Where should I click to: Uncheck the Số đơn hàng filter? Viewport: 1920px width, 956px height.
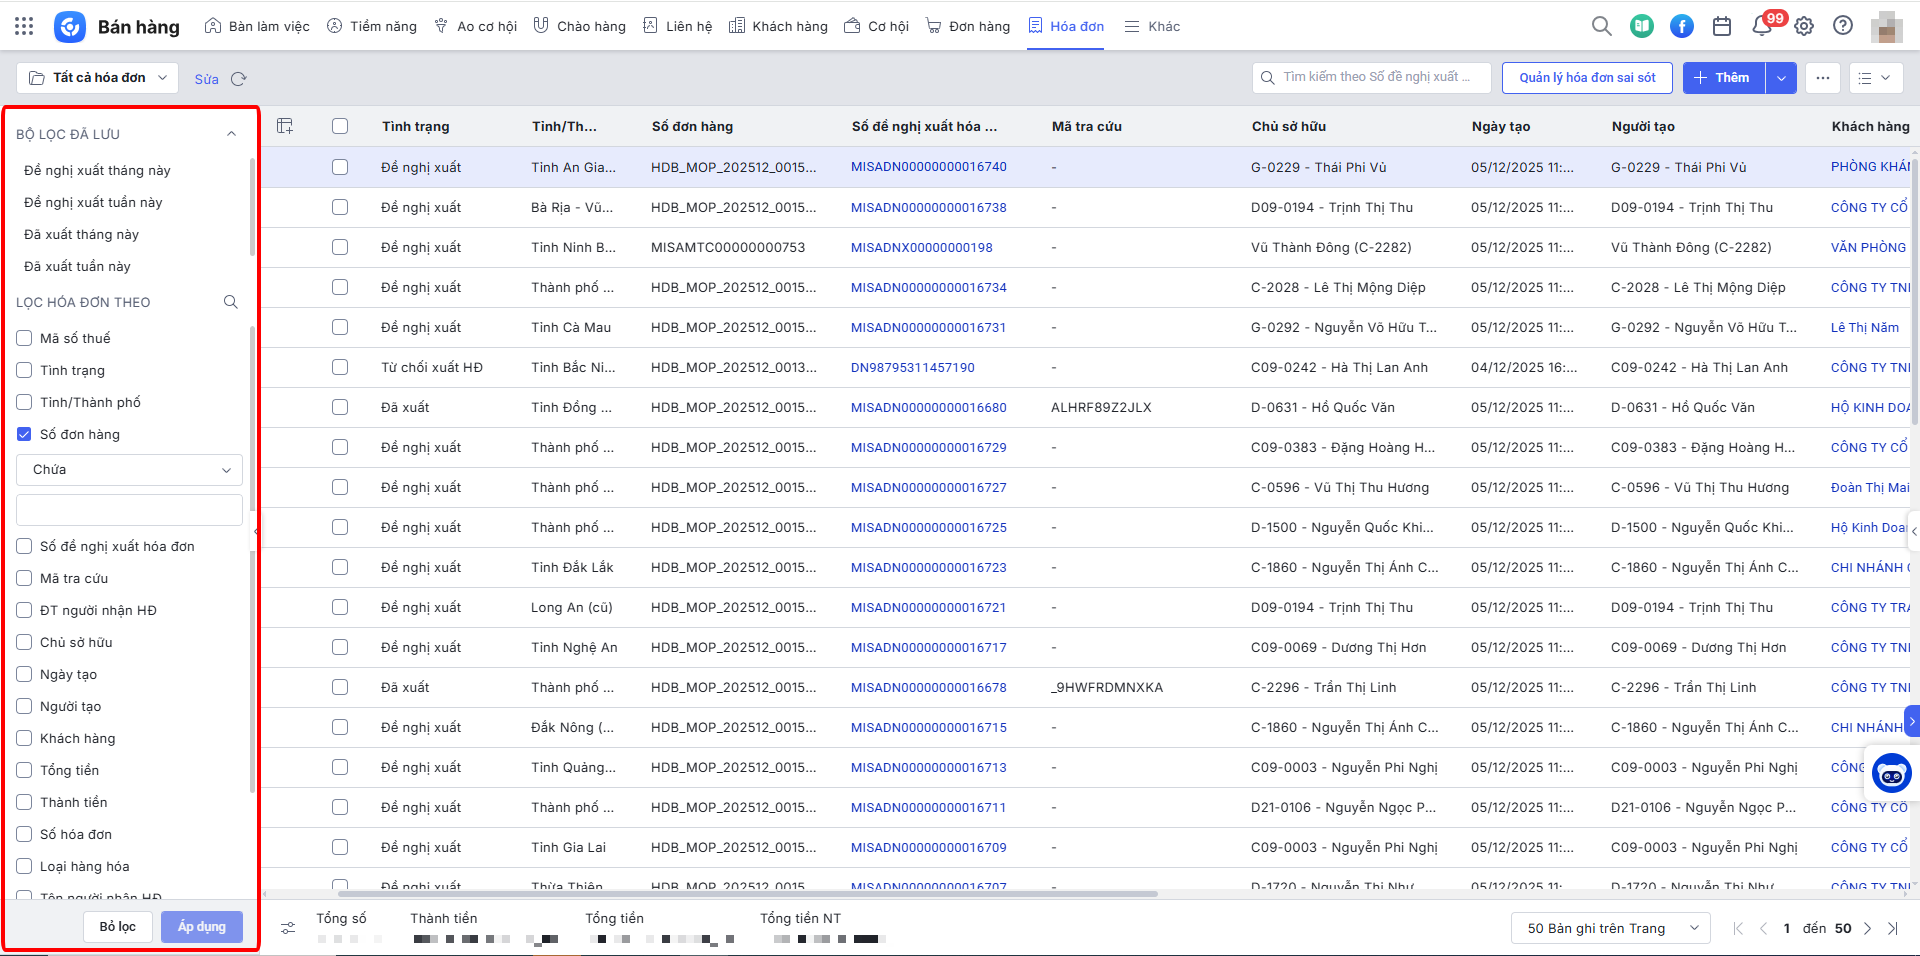pos(25,434)
